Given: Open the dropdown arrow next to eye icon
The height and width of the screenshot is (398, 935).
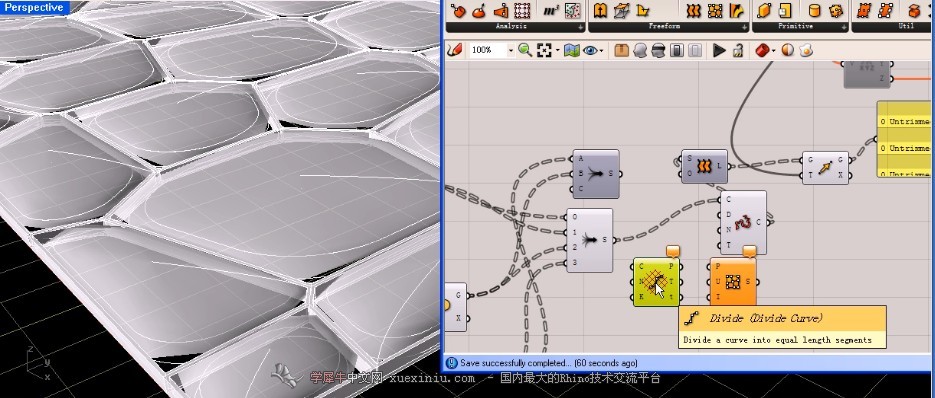Looking at the screenshot, I should 603,51.
